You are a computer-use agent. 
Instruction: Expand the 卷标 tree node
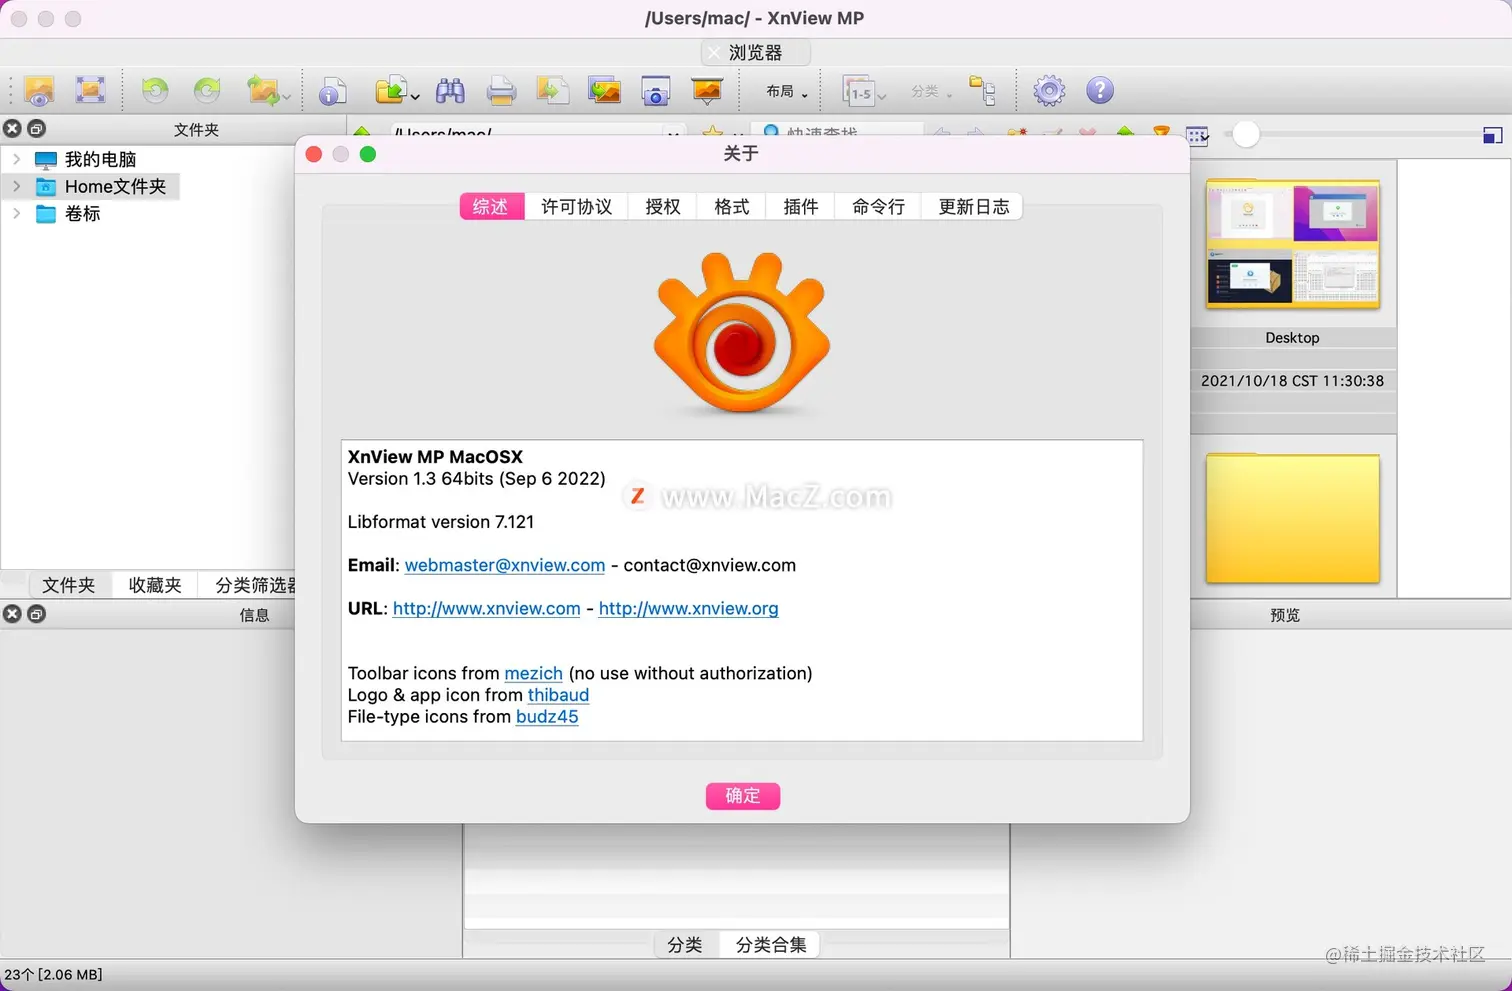(x=16, y=213)
